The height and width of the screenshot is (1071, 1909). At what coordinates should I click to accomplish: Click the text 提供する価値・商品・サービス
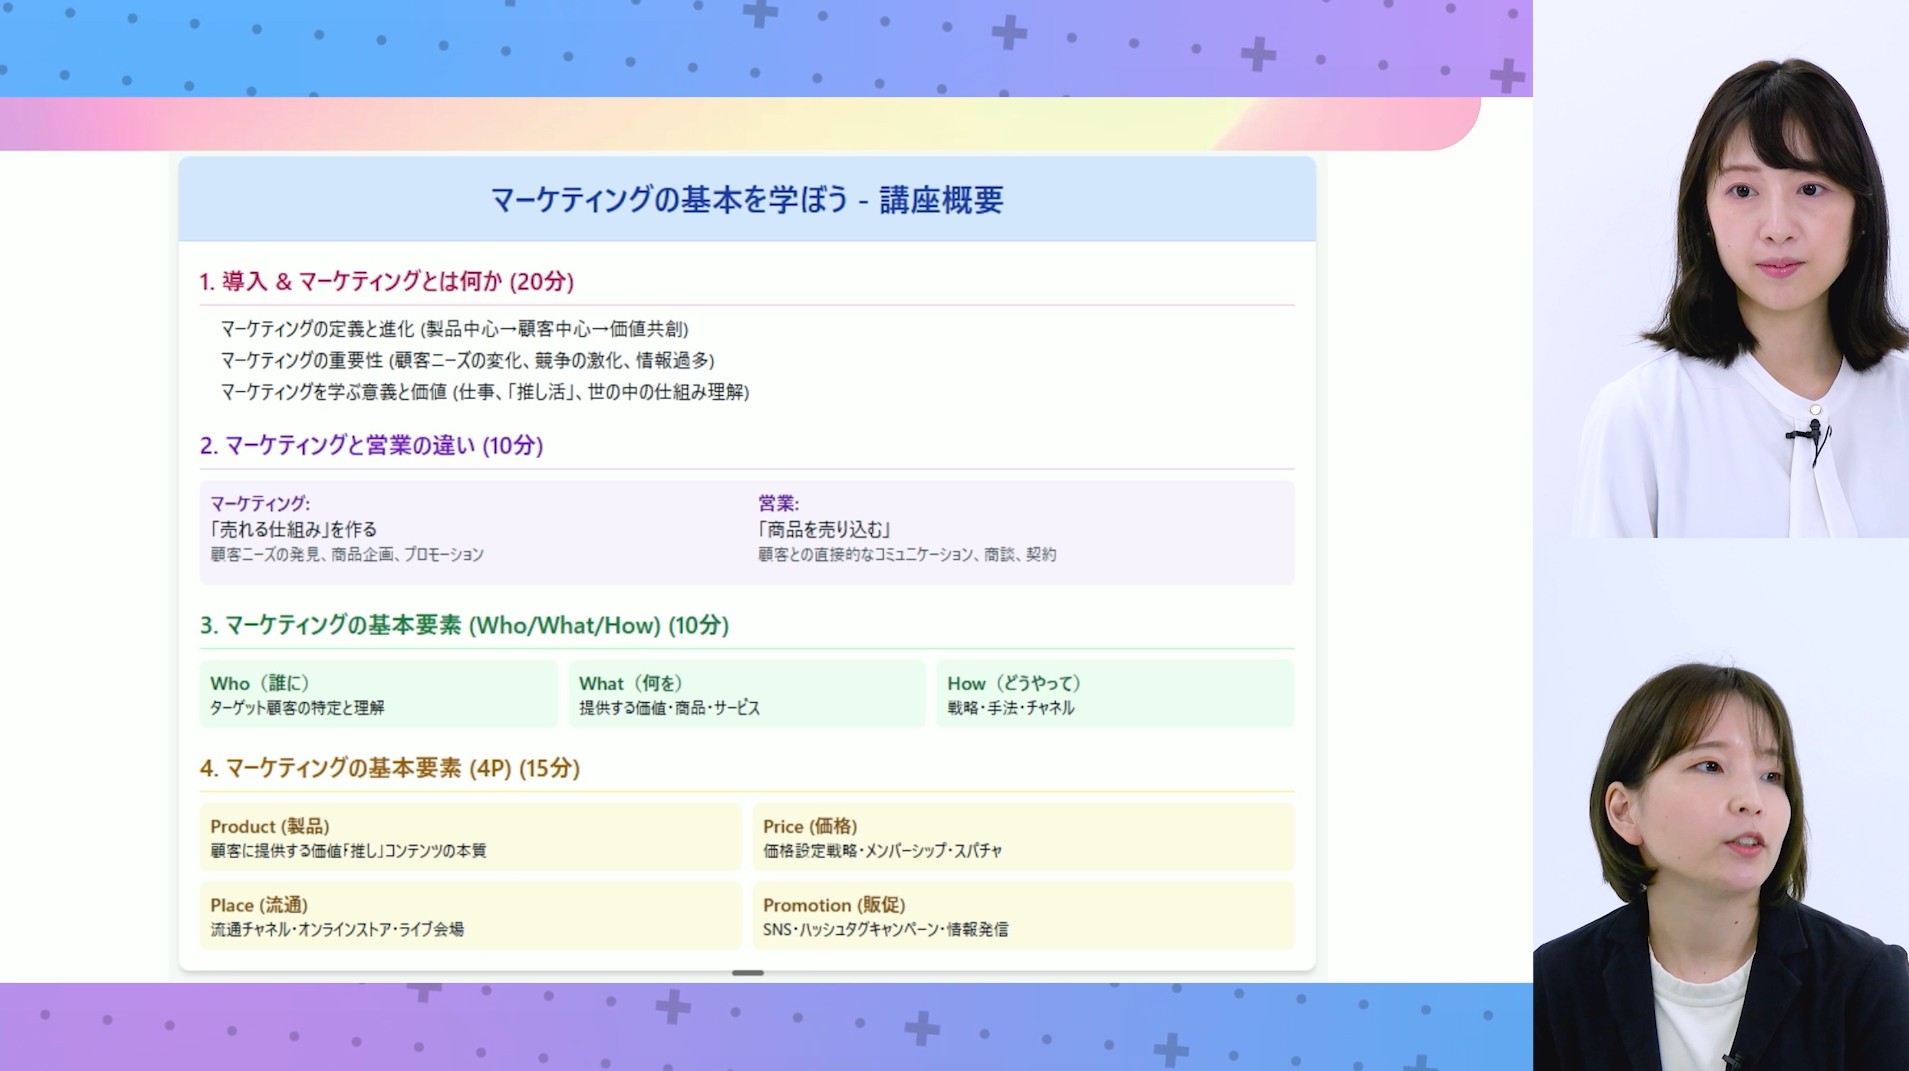(669, 708)
